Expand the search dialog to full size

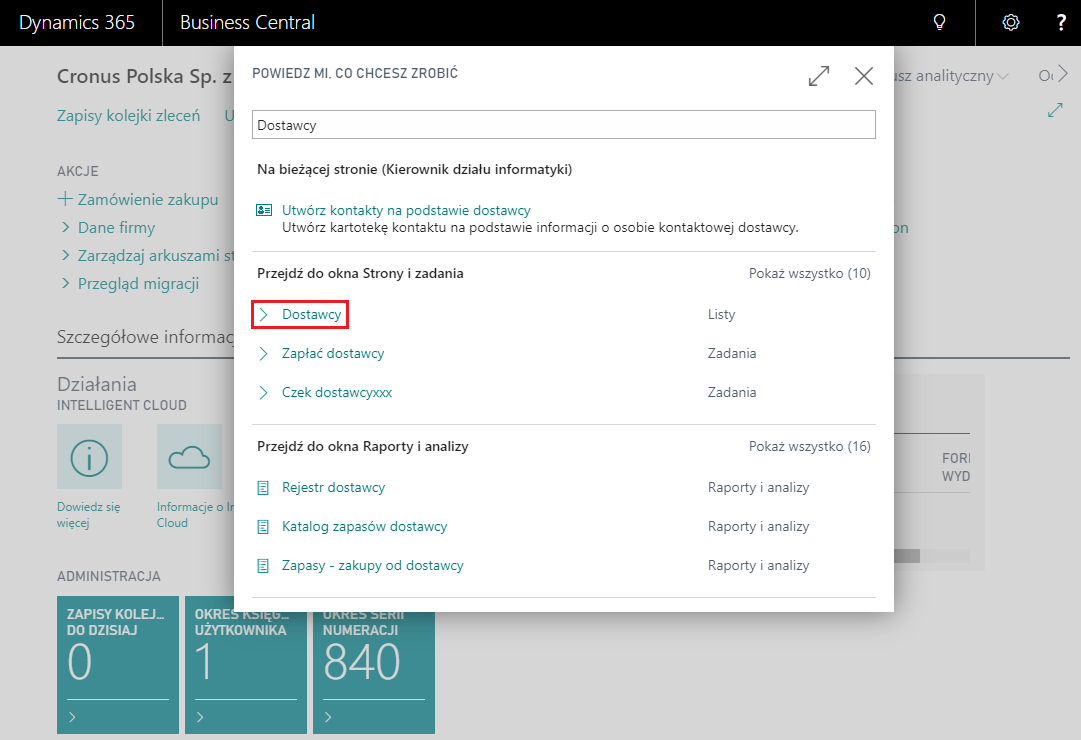(819, 76)
